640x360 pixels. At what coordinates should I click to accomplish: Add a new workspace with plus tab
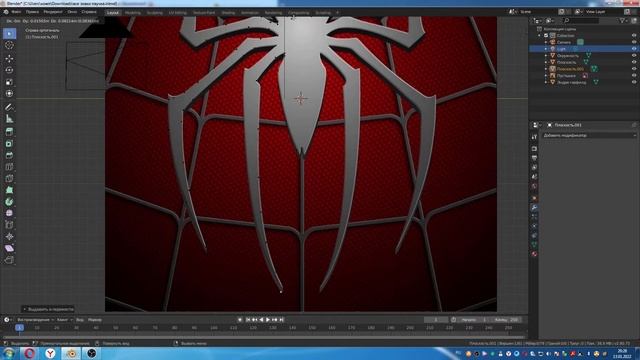[x=338, y=13]
